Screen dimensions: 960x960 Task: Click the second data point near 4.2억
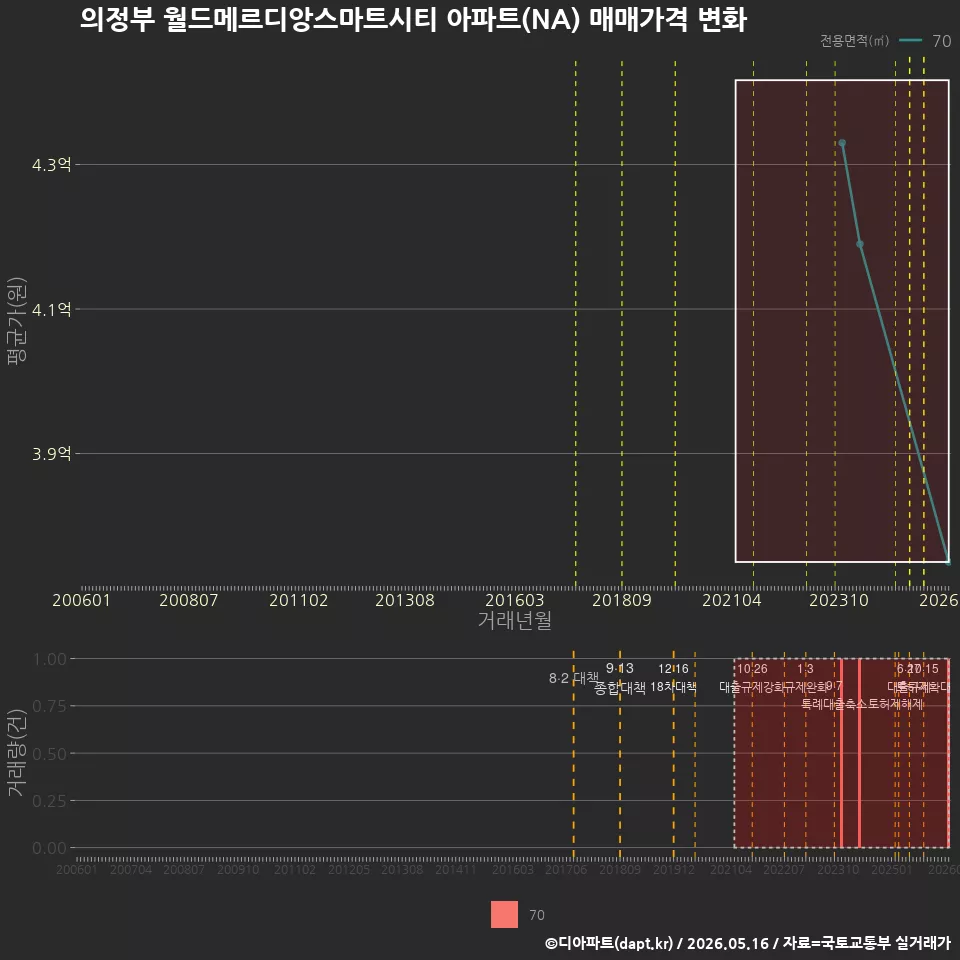(x=860, y=244)
